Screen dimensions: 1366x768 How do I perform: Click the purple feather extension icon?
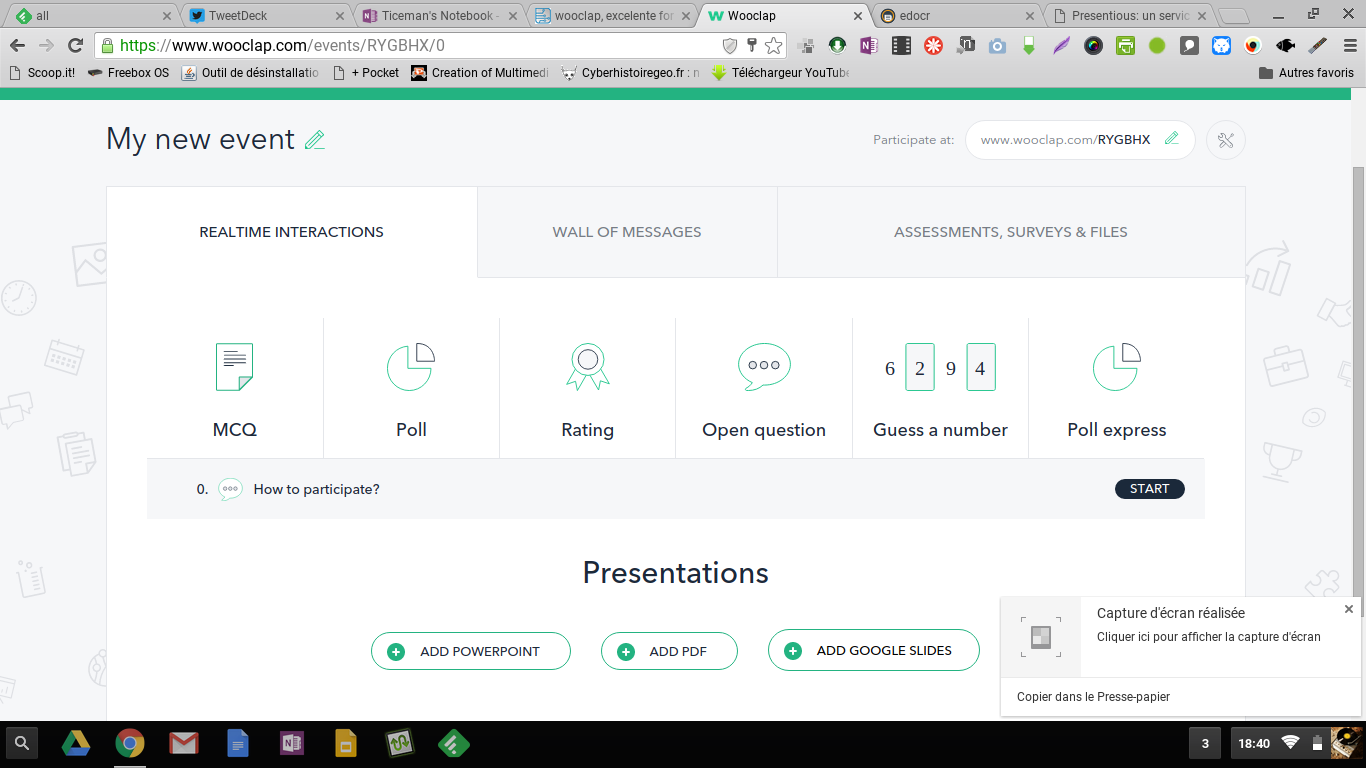(1061, 46)
